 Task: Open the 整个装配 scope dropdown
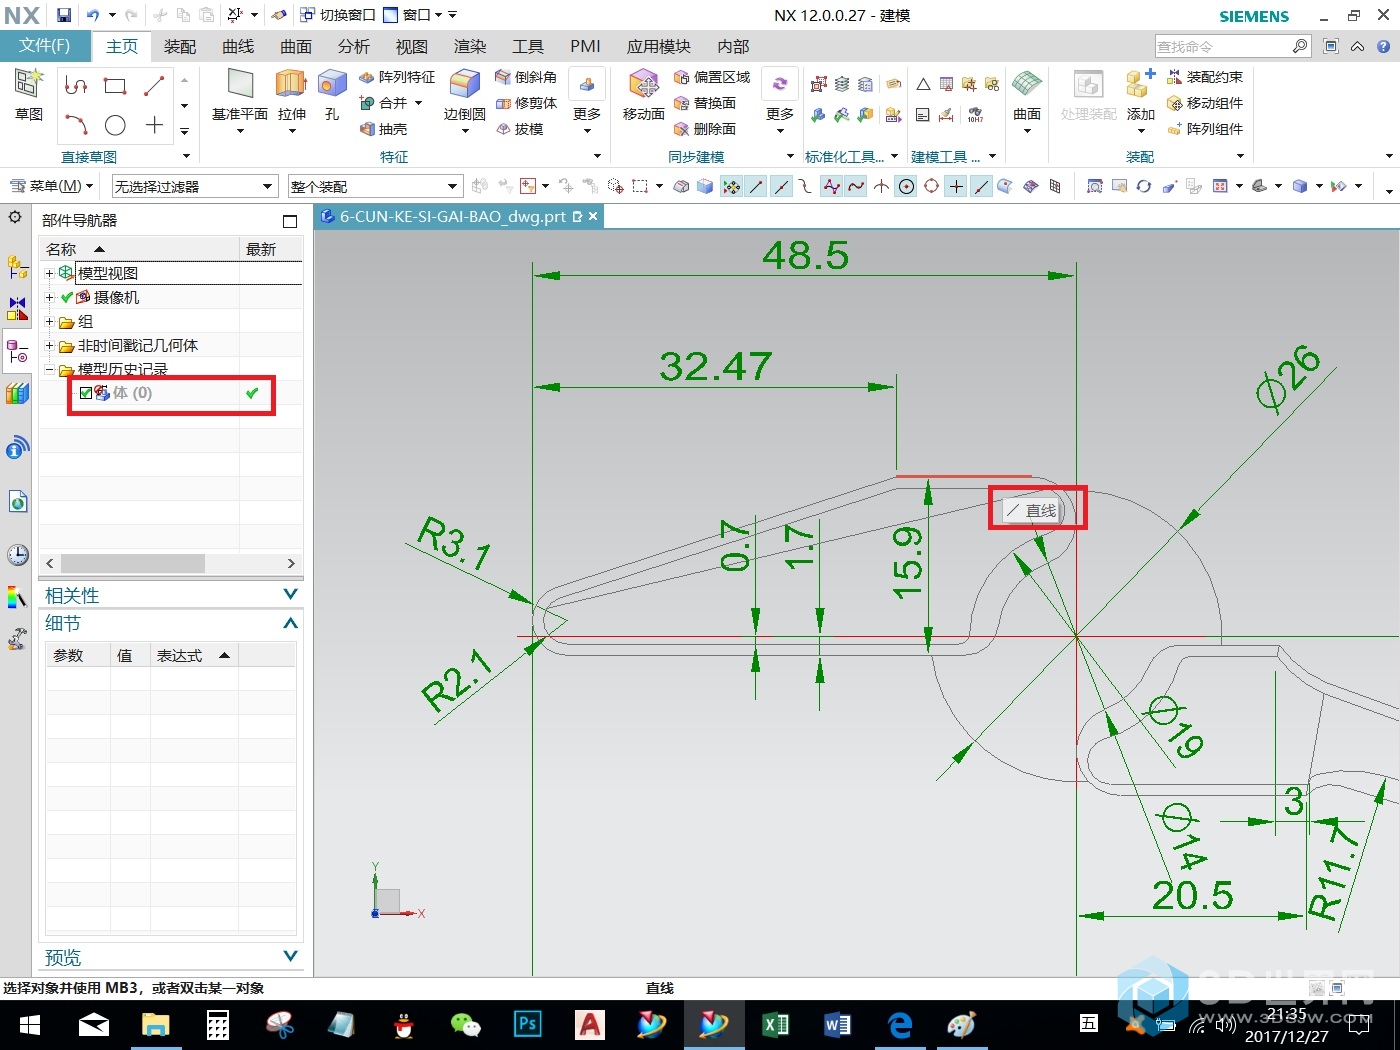click(375, 186)
